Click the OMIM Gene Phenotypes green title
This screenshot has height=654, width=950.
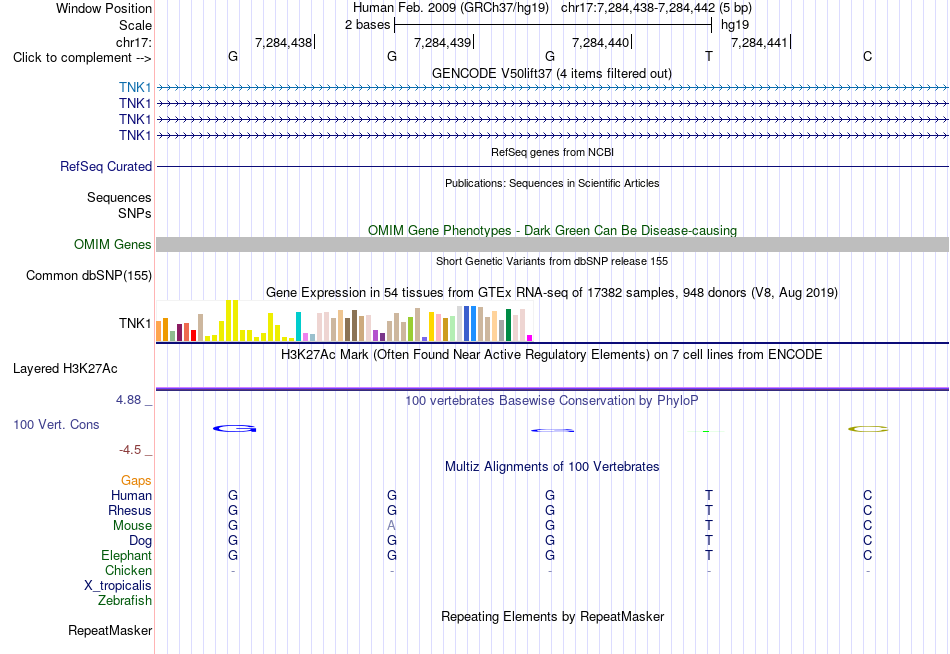552,230
